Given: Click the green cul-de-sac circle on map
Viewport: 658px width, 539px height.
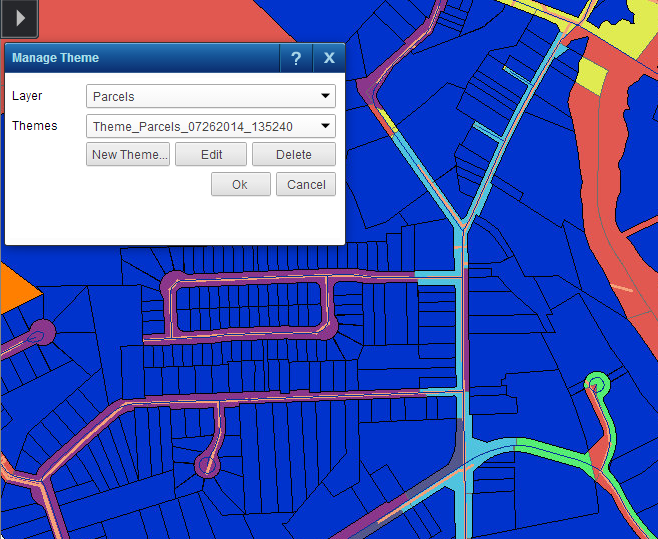Looking at the screenshot, I should pyautogui.click(x=597, y=383).
